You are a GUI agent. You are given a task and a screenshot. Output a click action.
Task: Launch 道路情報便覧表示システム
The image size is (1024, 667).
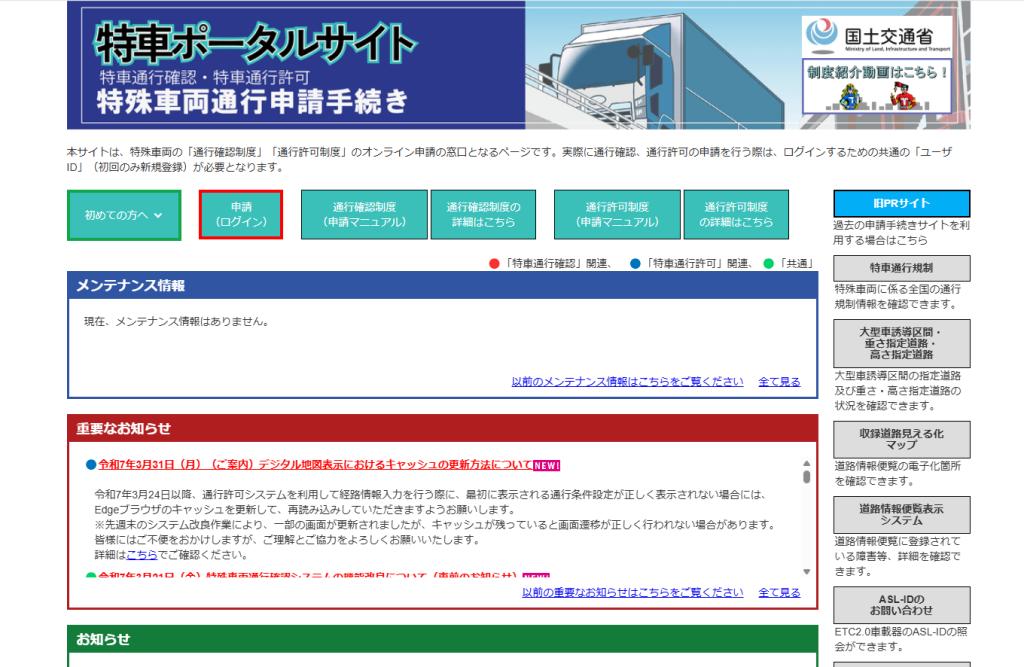(x=901, y=515)
